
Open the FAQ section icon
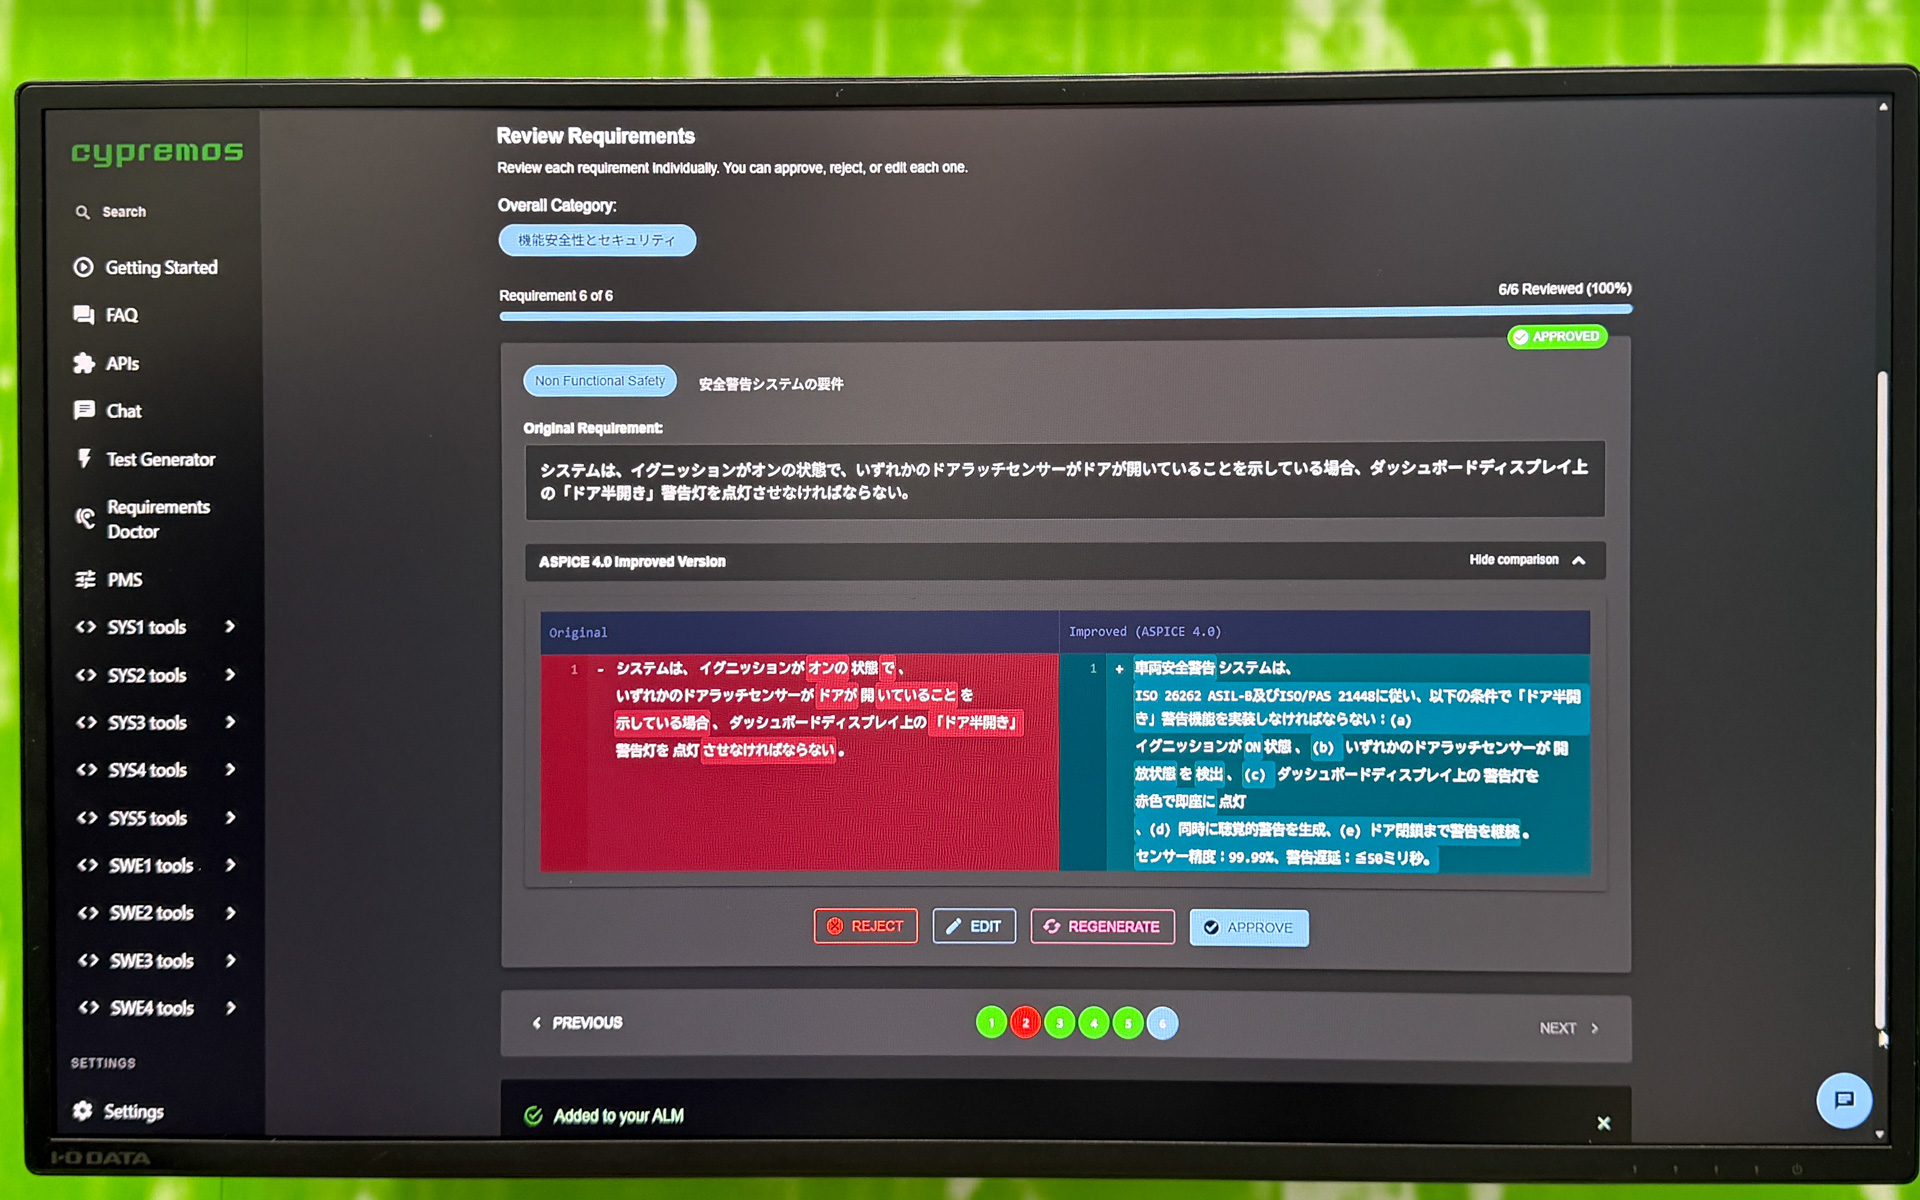83,314
